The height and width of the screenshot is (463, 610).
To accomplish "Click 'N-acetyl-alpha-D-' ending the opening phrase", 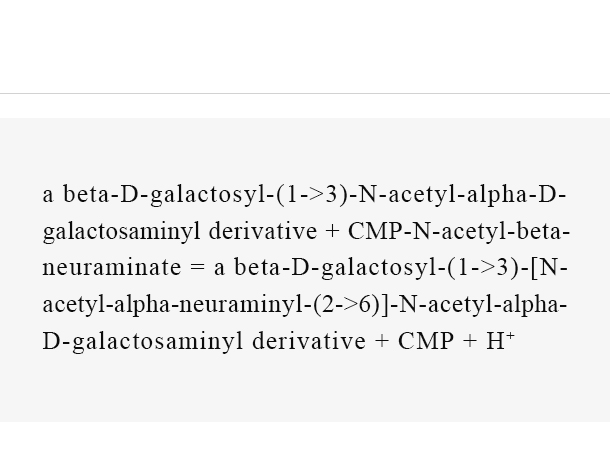I will click(462, 196).
